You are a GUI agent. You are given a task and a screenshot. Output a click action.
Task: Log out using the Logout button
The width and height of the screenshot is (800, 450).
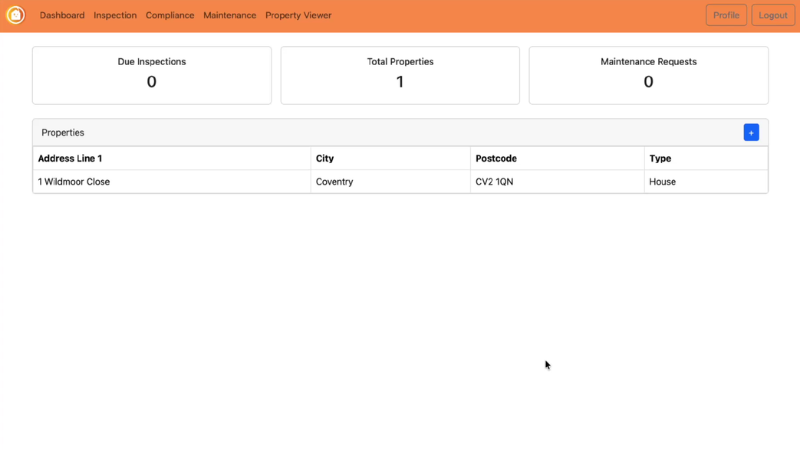click(x=772, y=15)
